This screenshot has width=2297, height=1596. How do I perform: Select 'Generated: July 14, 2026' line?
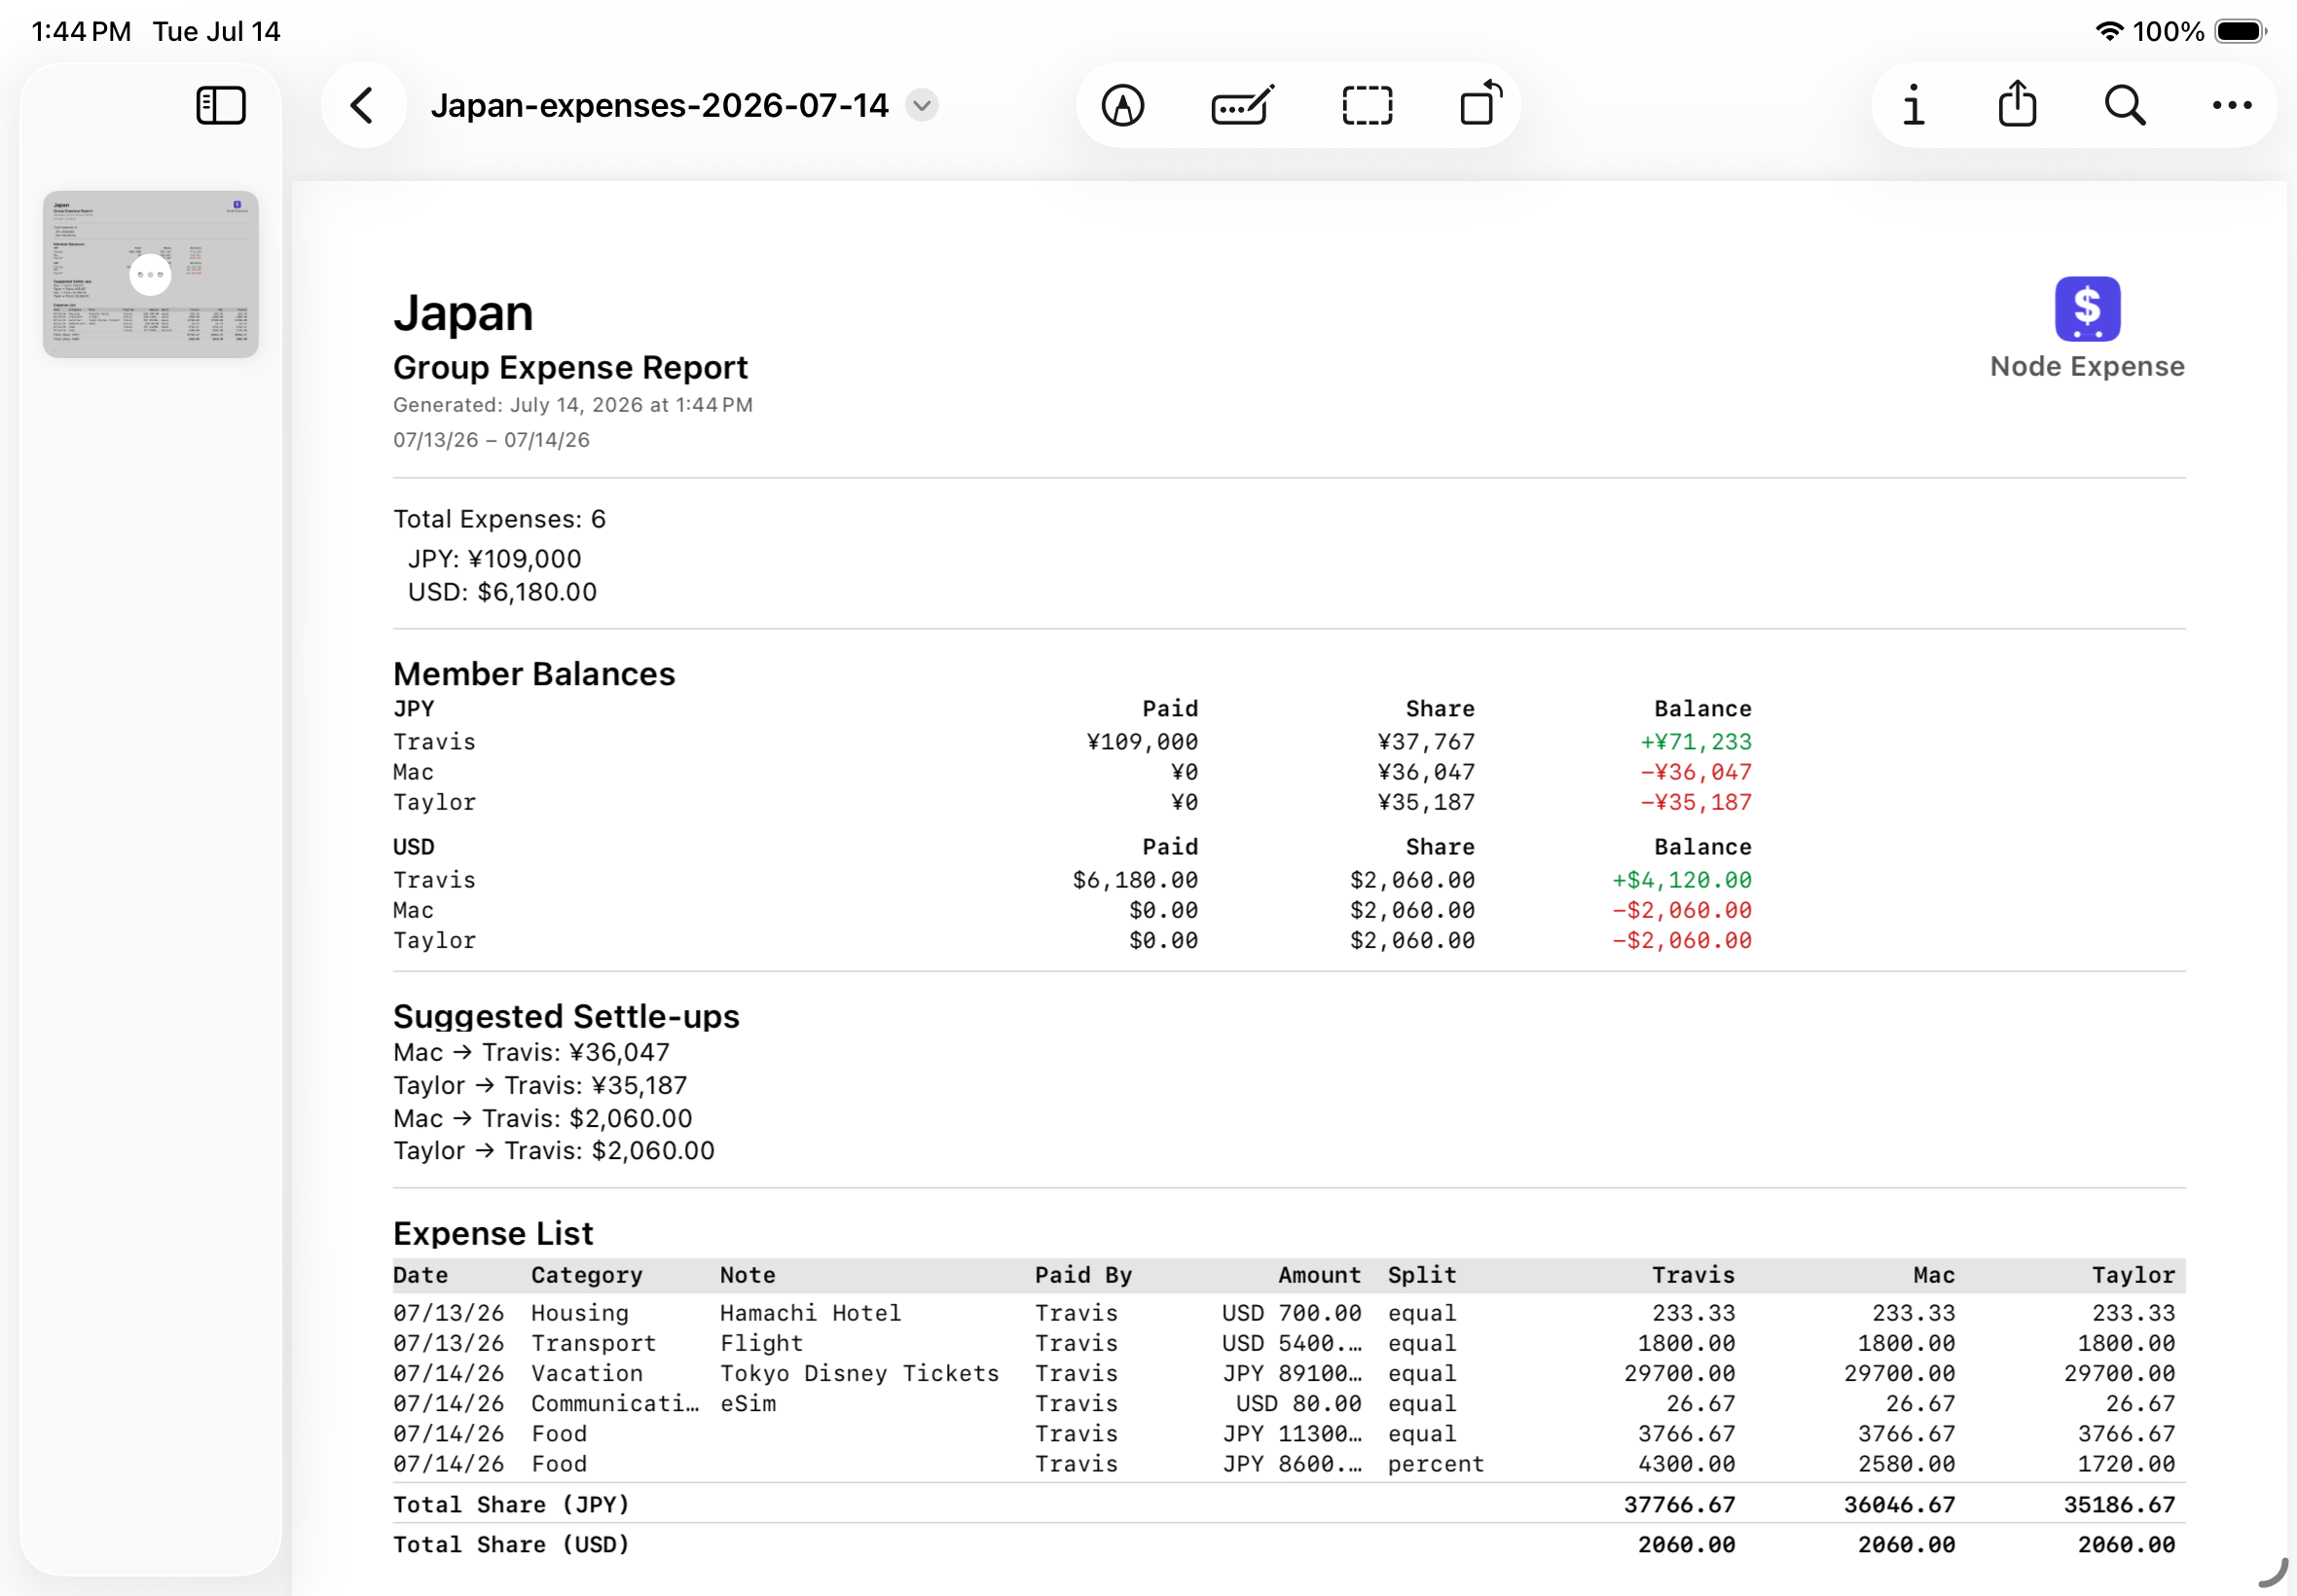[x=572, y=405]
